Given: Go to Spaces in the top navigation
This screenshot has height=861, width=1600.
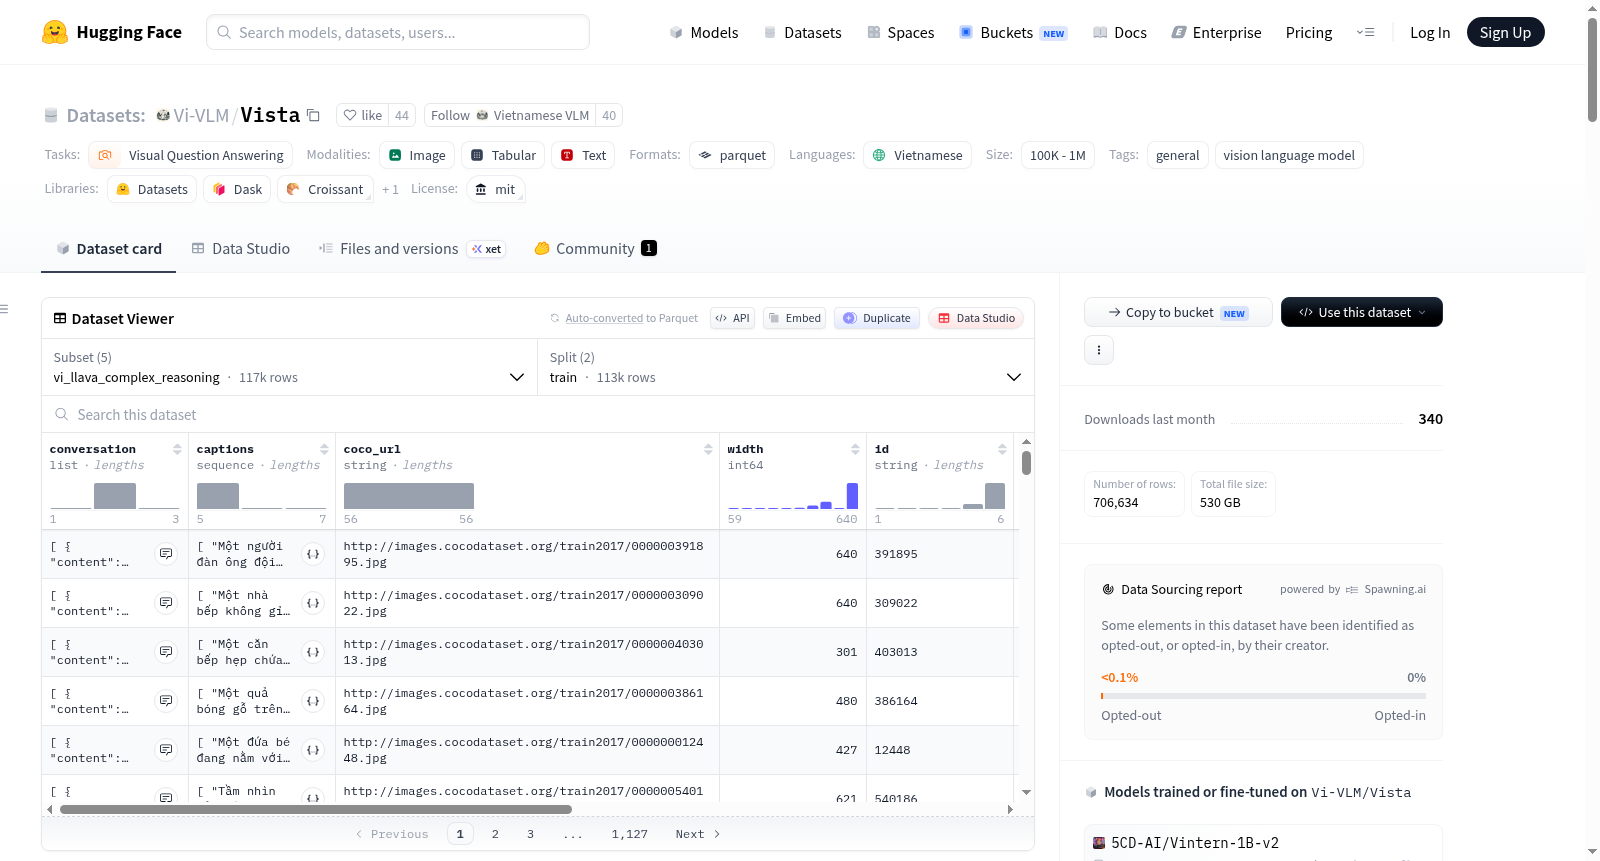Looking at the screenshot, I should (x=901, y=32).
